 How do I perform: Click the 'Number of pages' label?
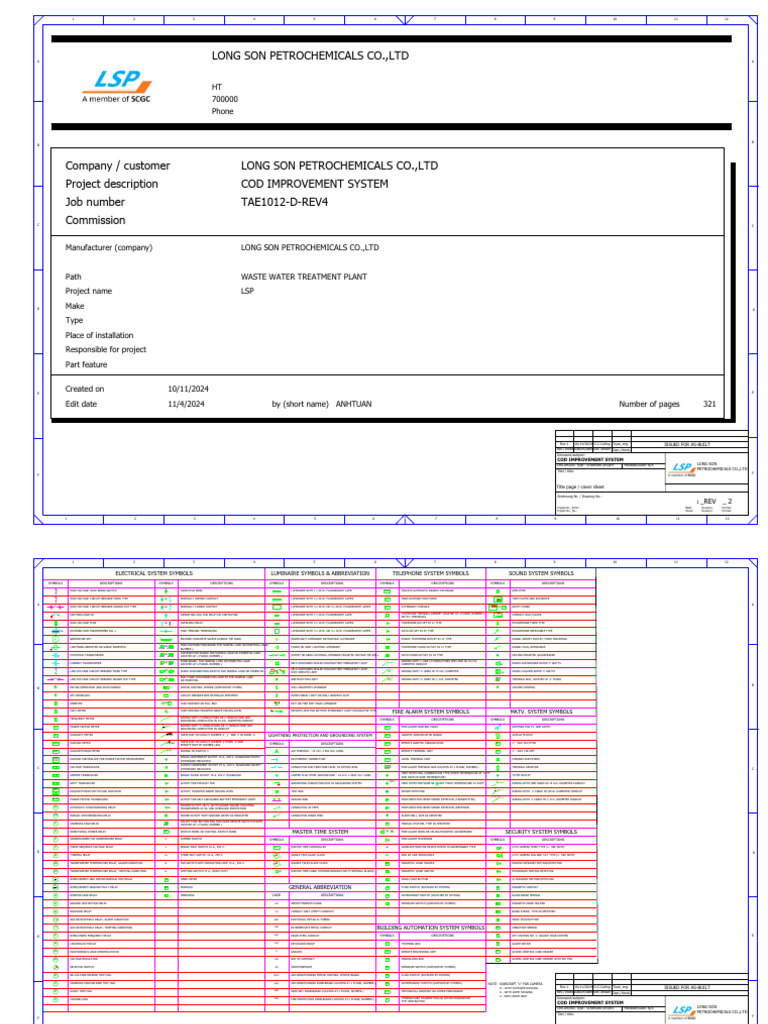click(650, 404)
